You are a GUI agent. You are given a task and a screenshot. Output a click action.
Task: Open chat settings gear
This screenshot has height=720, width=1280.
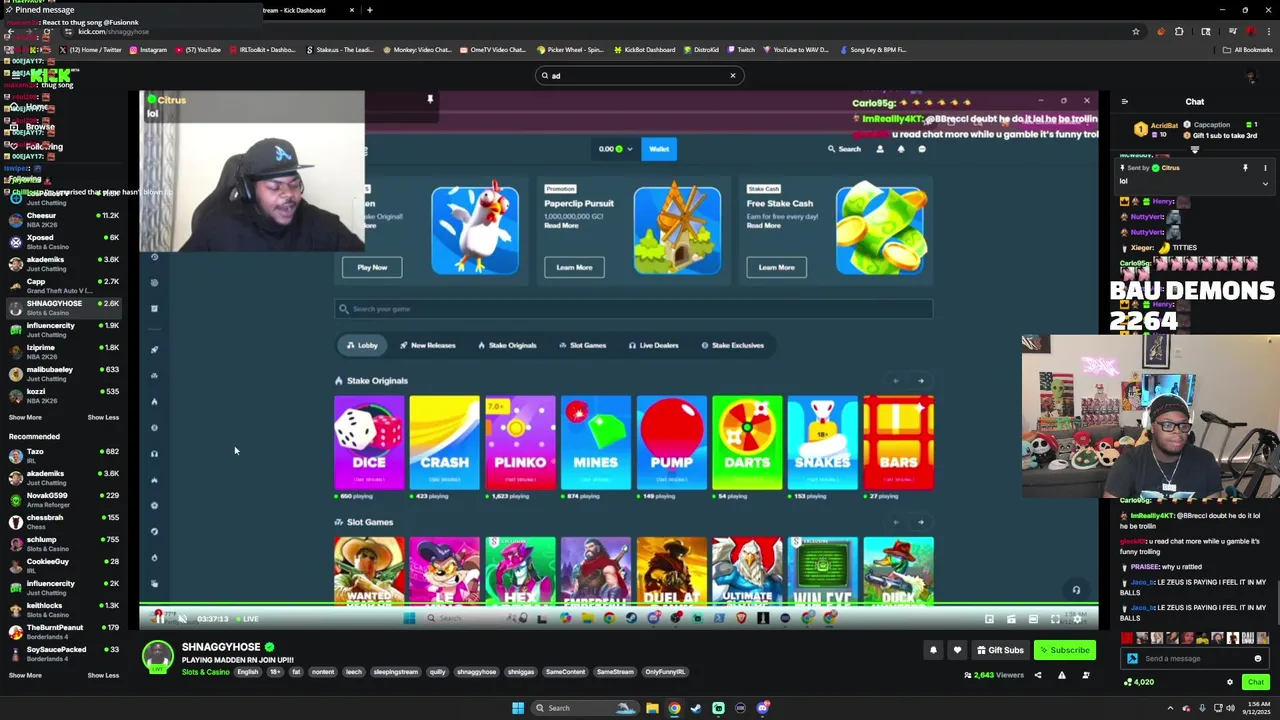(1230, 682)
